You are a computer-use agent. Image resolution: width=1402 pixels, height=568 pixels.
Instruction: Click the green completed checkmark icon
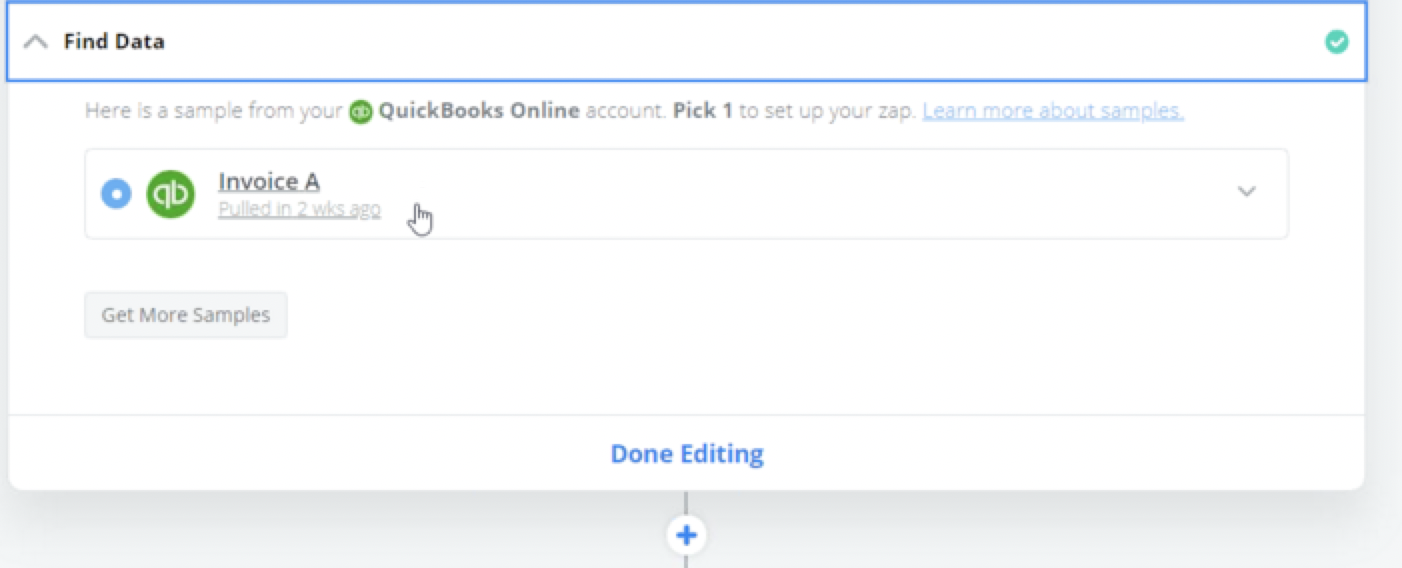1336,42
